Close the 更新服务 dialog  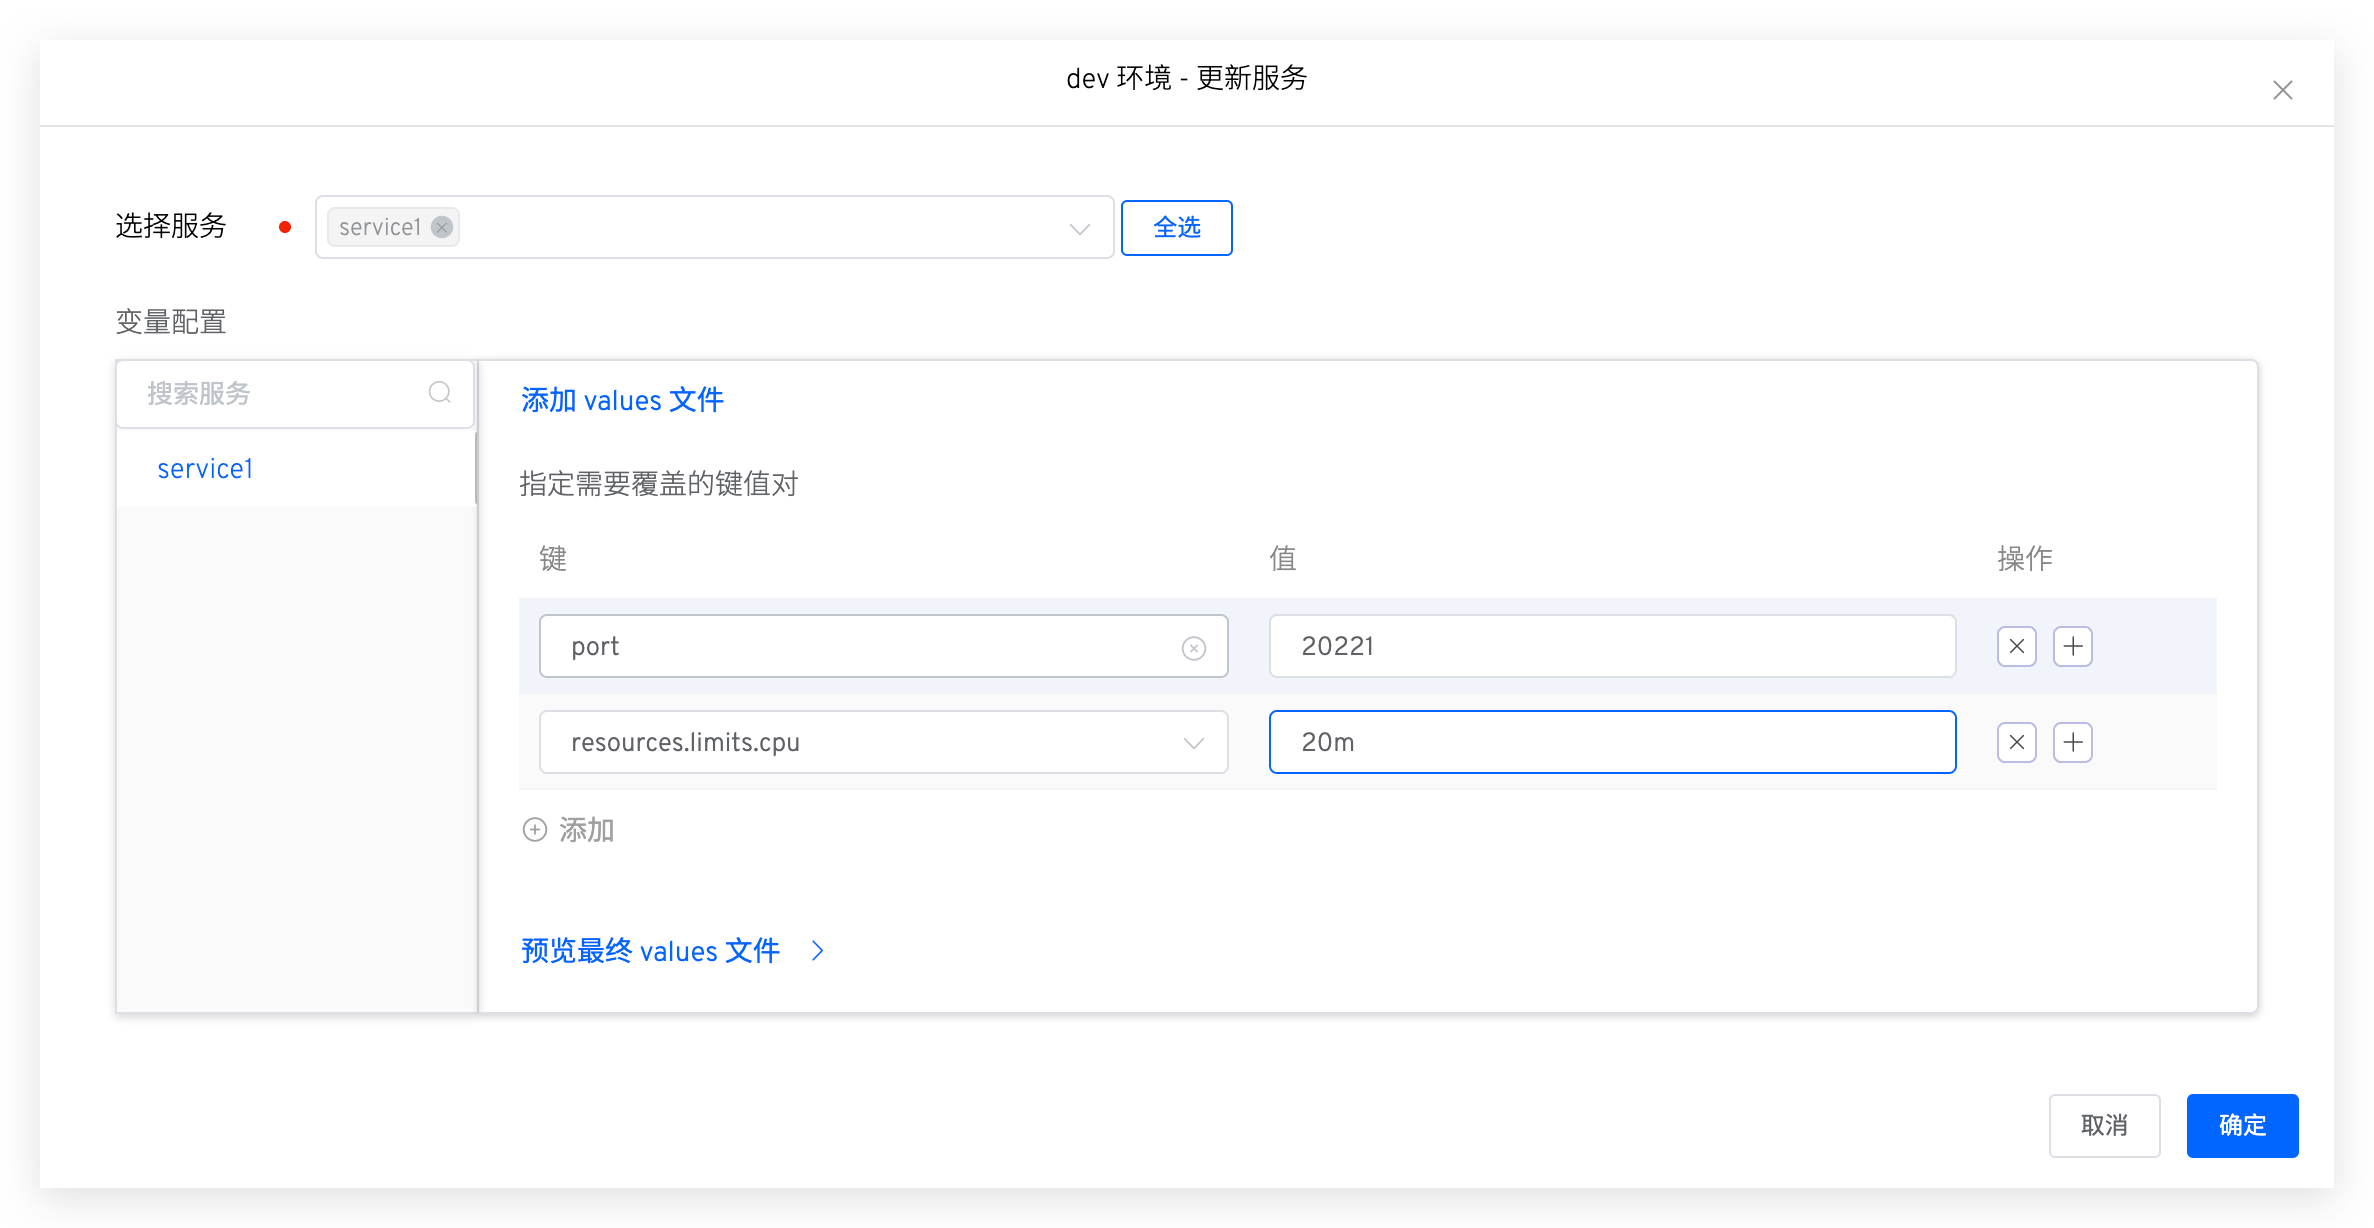(x=2282, y=90)
